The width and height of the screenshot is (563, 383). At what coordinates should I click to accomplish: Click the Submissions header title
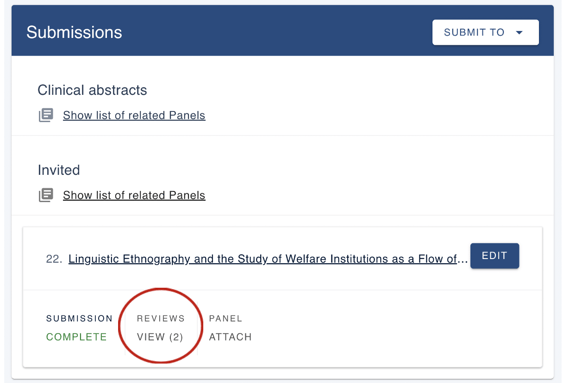point(74,32)
